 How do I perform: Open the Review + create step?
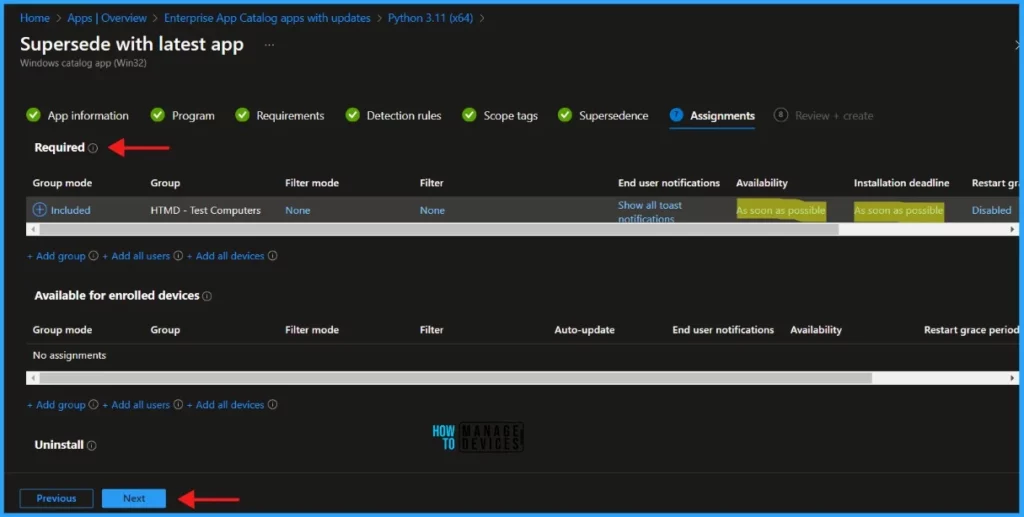[x=833, y=116]
